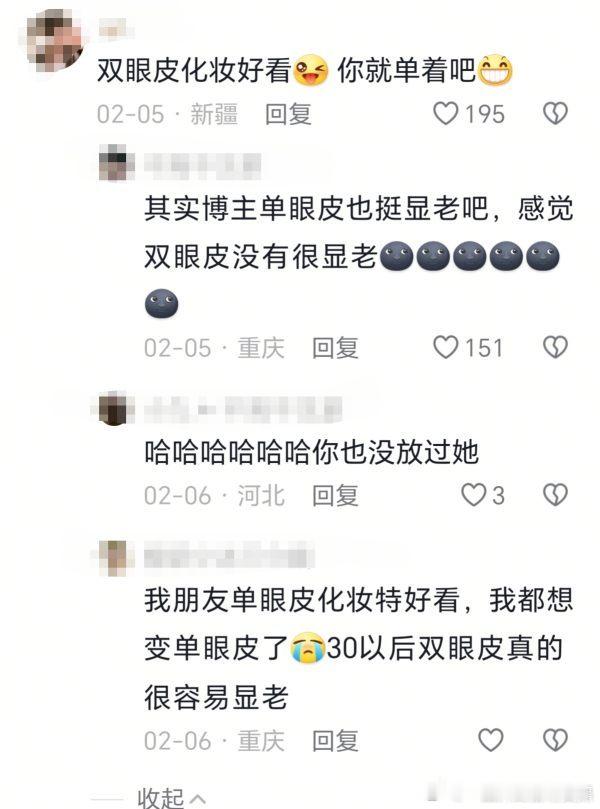
Task: Open avatar of 其实博主单眼皮 reply author
Action: click(x=115, y=163)
